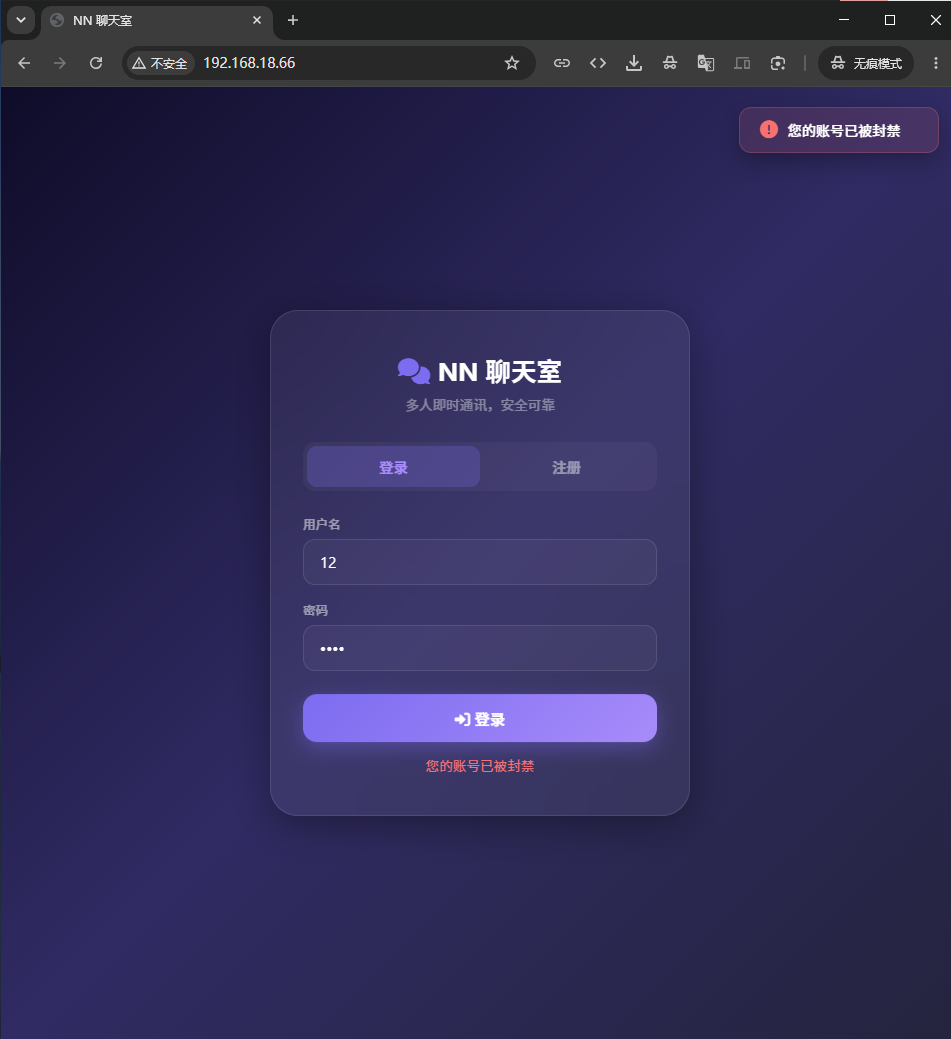Open the browser downloads icon

634,63
